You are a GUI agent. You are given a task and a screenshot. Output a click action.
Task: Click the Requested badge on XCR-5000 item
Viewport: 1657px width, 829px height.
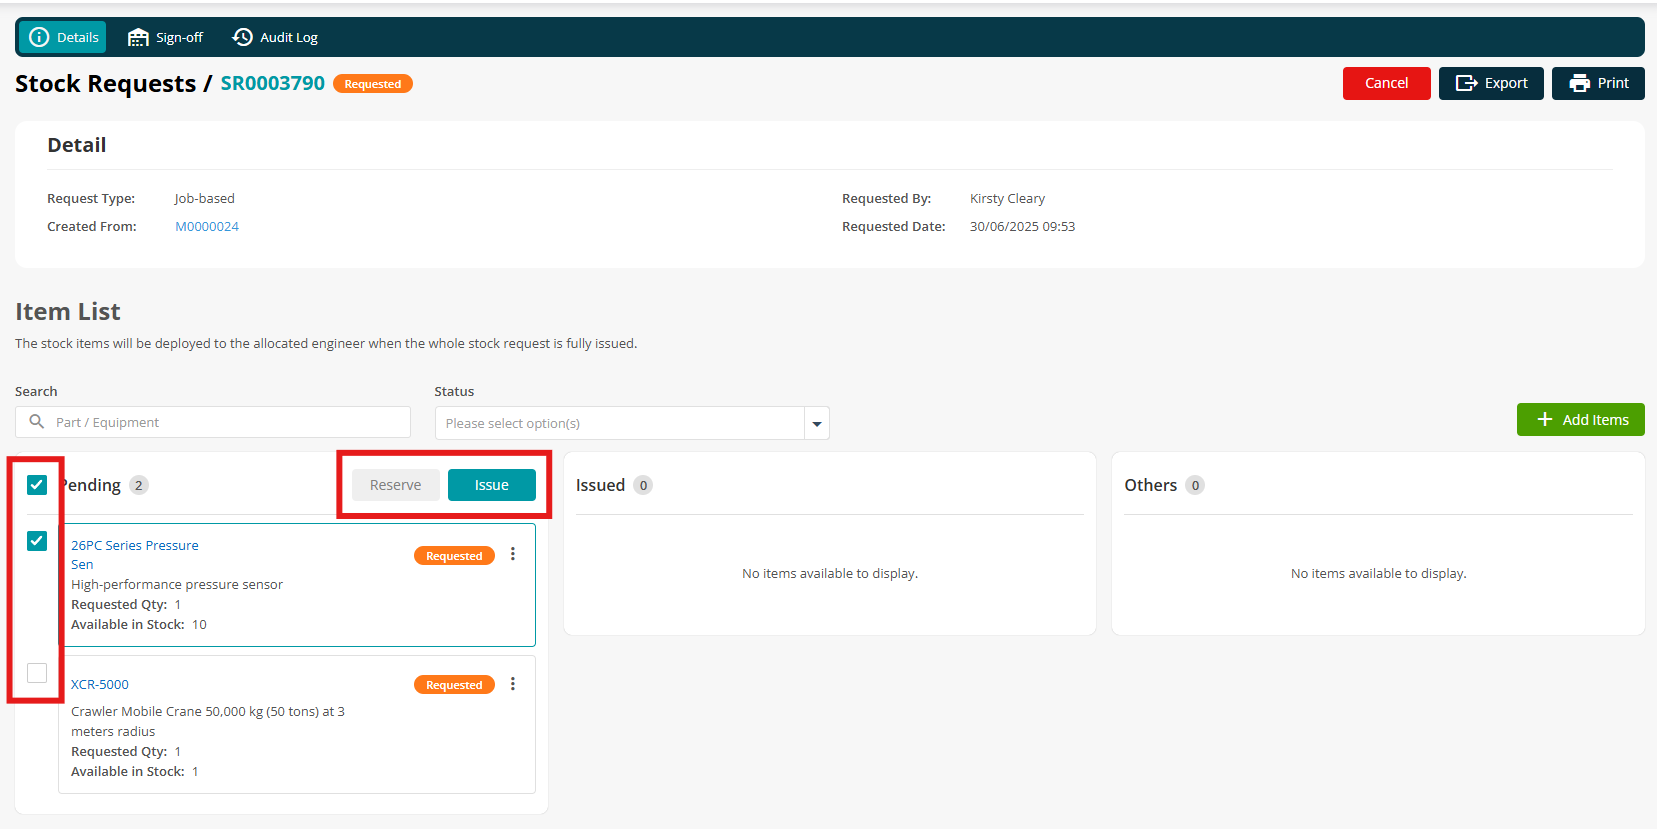454,685
